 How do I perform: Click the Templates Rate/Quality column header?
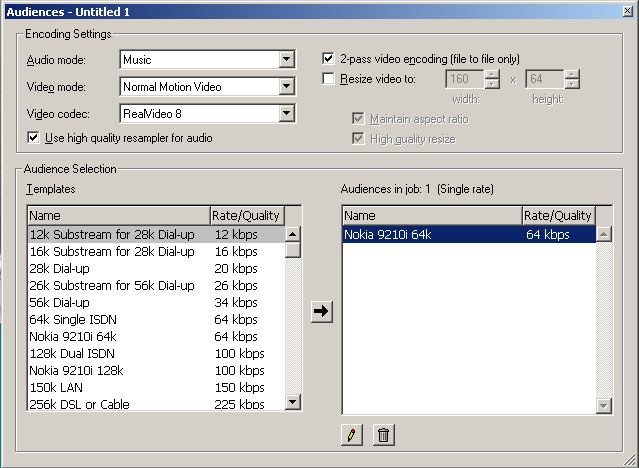tap(246, 215)
